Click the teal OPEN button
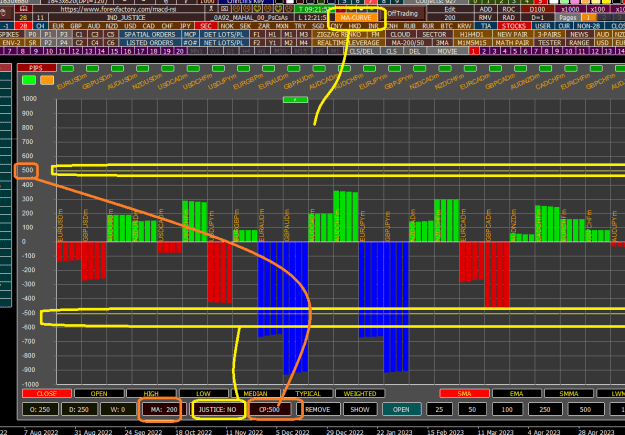Viewport: 625px width, 435px height. [401, 409]
